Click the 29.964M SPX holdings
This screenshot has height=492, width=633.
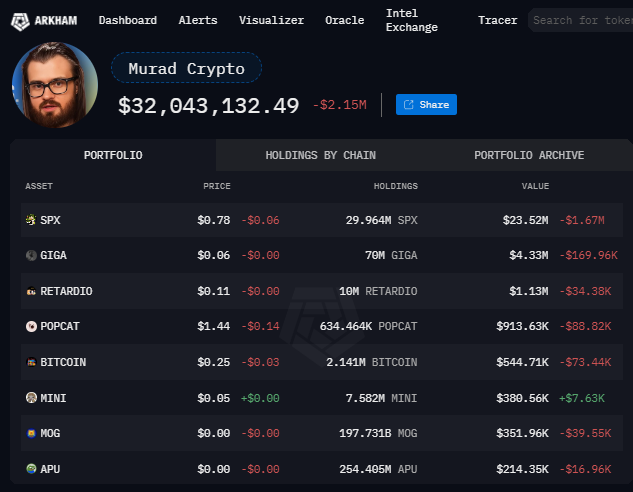381,220
